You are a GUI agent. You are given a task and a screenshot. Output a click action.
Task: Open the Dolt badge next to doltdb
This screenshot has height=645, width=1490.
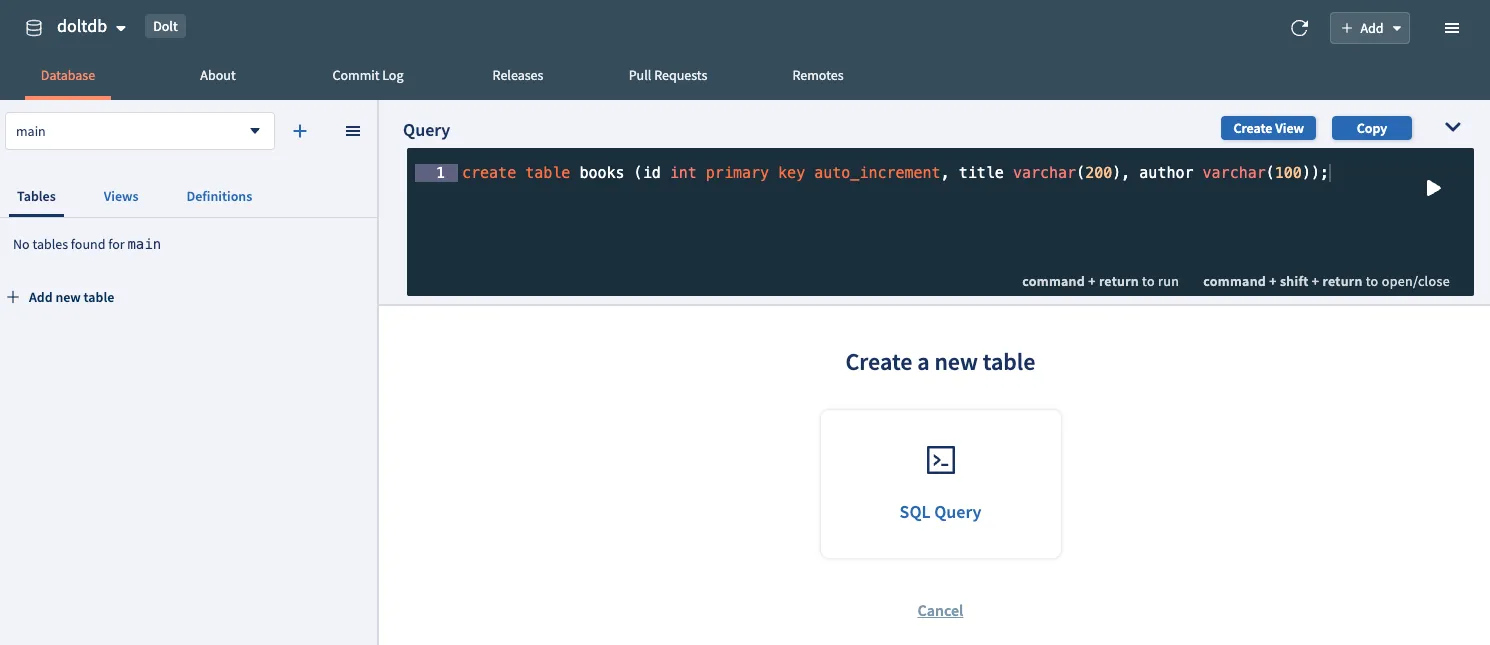(165, 25)
